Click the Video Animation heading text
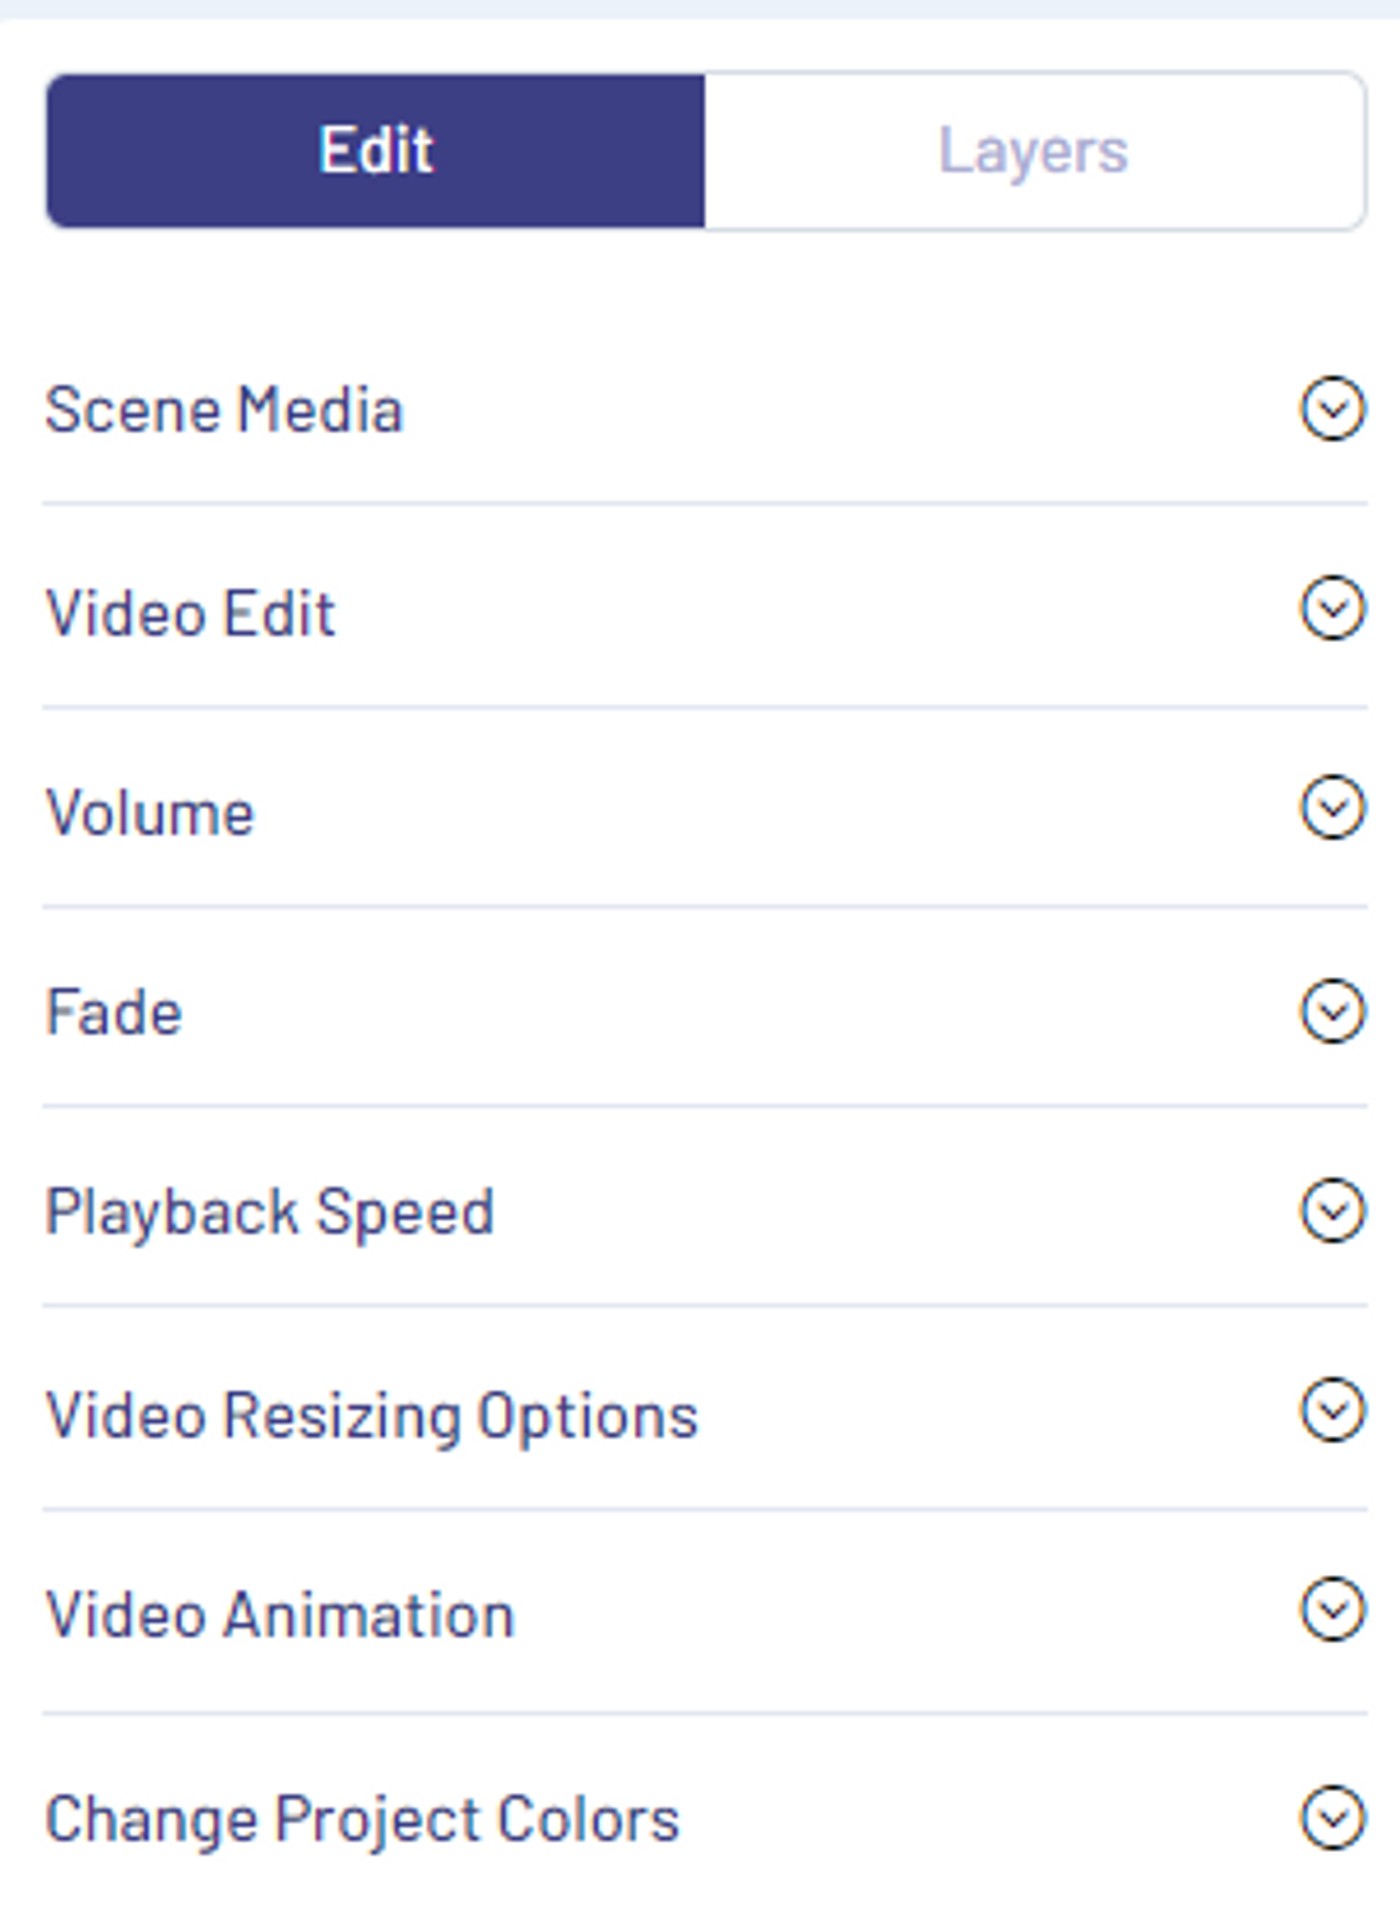The image size is (1400, 1915). [280, 1614]
